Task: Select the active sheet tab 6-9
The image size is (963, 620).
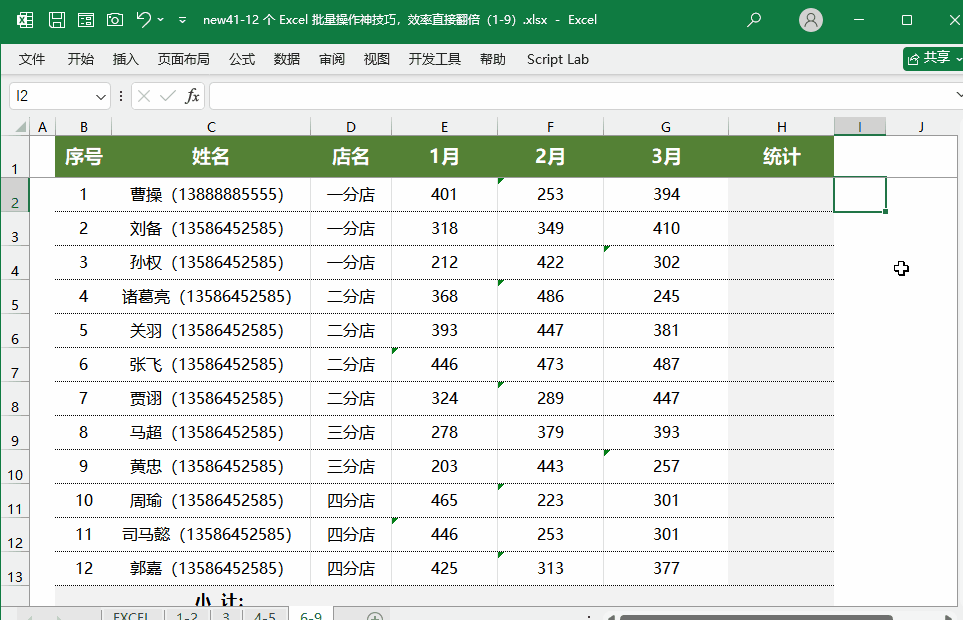Action: pyautogui.click(x=311, y=615)
